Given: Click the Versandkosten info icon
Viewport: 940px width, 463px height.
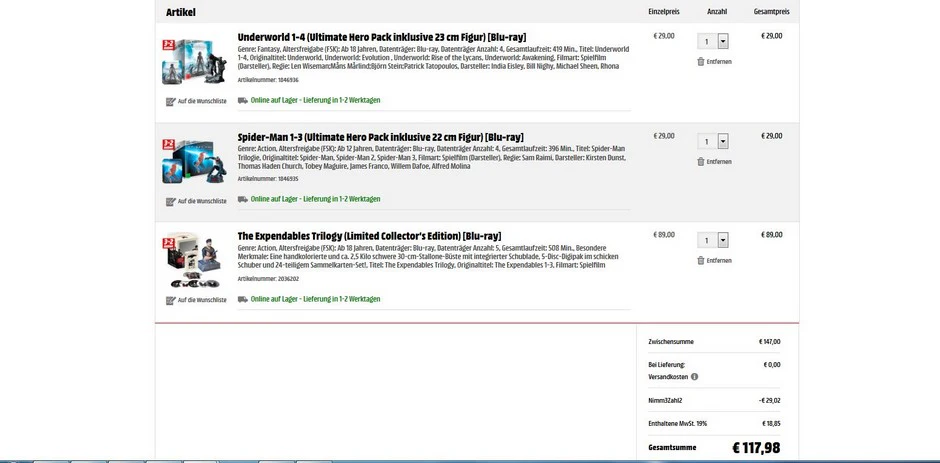Looking at the screenshot, I should 694,377.
